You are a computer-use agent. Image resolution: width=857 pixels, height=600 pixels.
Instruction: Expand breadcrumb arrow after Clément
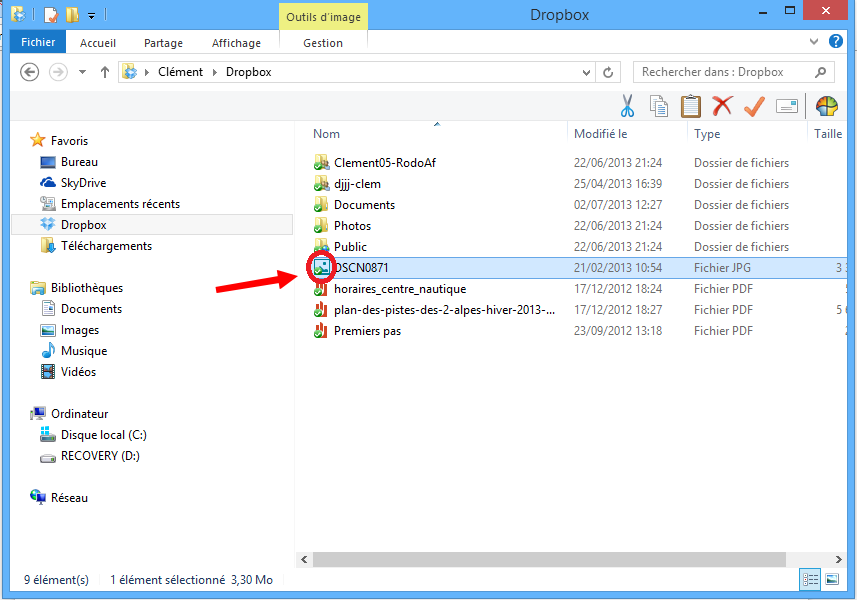(214, 72)
